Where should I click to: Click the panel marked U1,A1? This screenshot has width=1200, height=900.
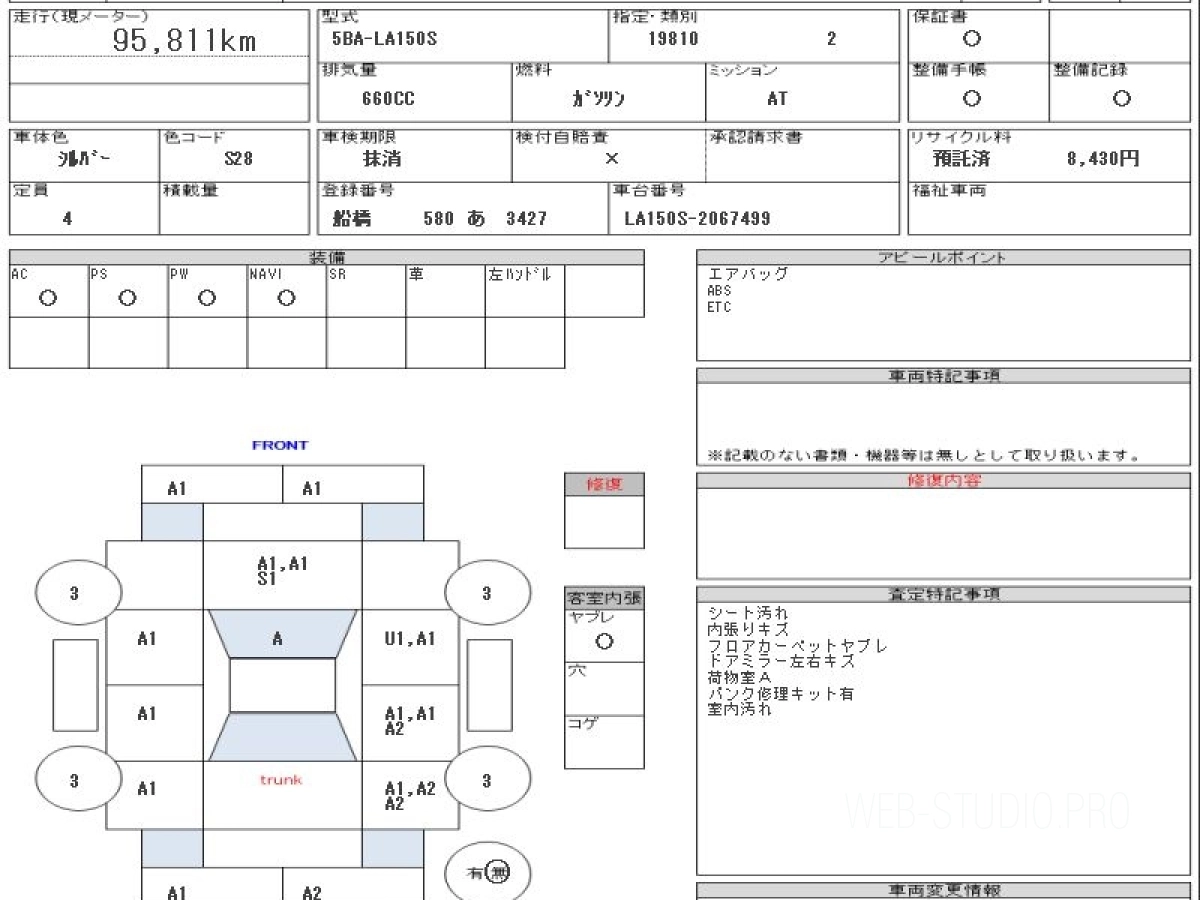point(410,647)
